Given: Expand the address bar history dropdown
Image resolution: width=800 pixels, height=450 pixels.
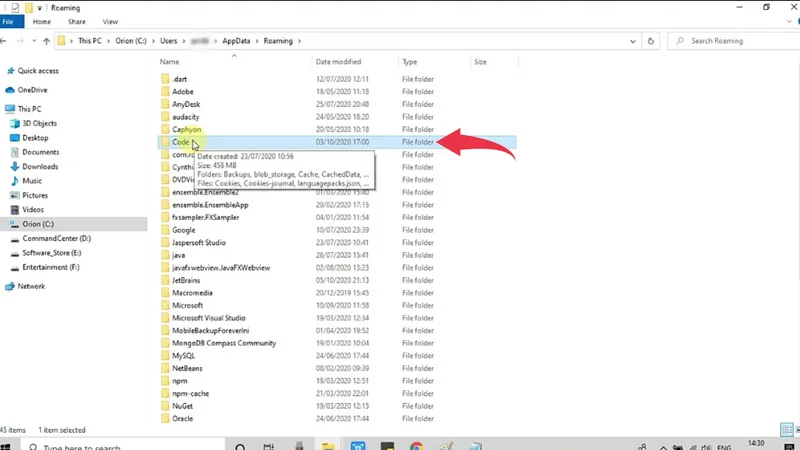Looking at the screenshot, I should click(x=633, y=41).
